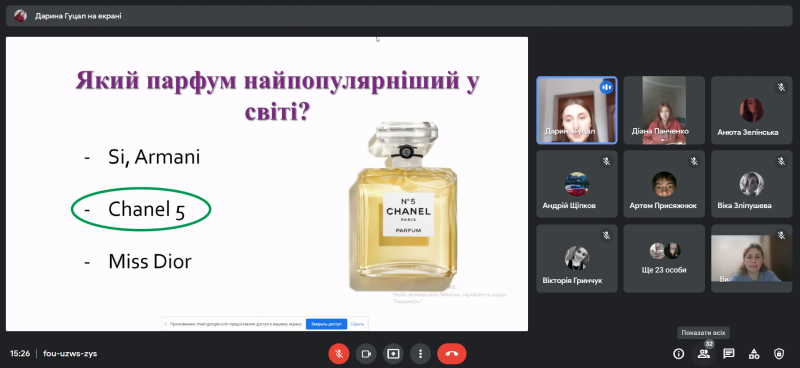Toggle the camera button in the bottom bar

point(366,354)
